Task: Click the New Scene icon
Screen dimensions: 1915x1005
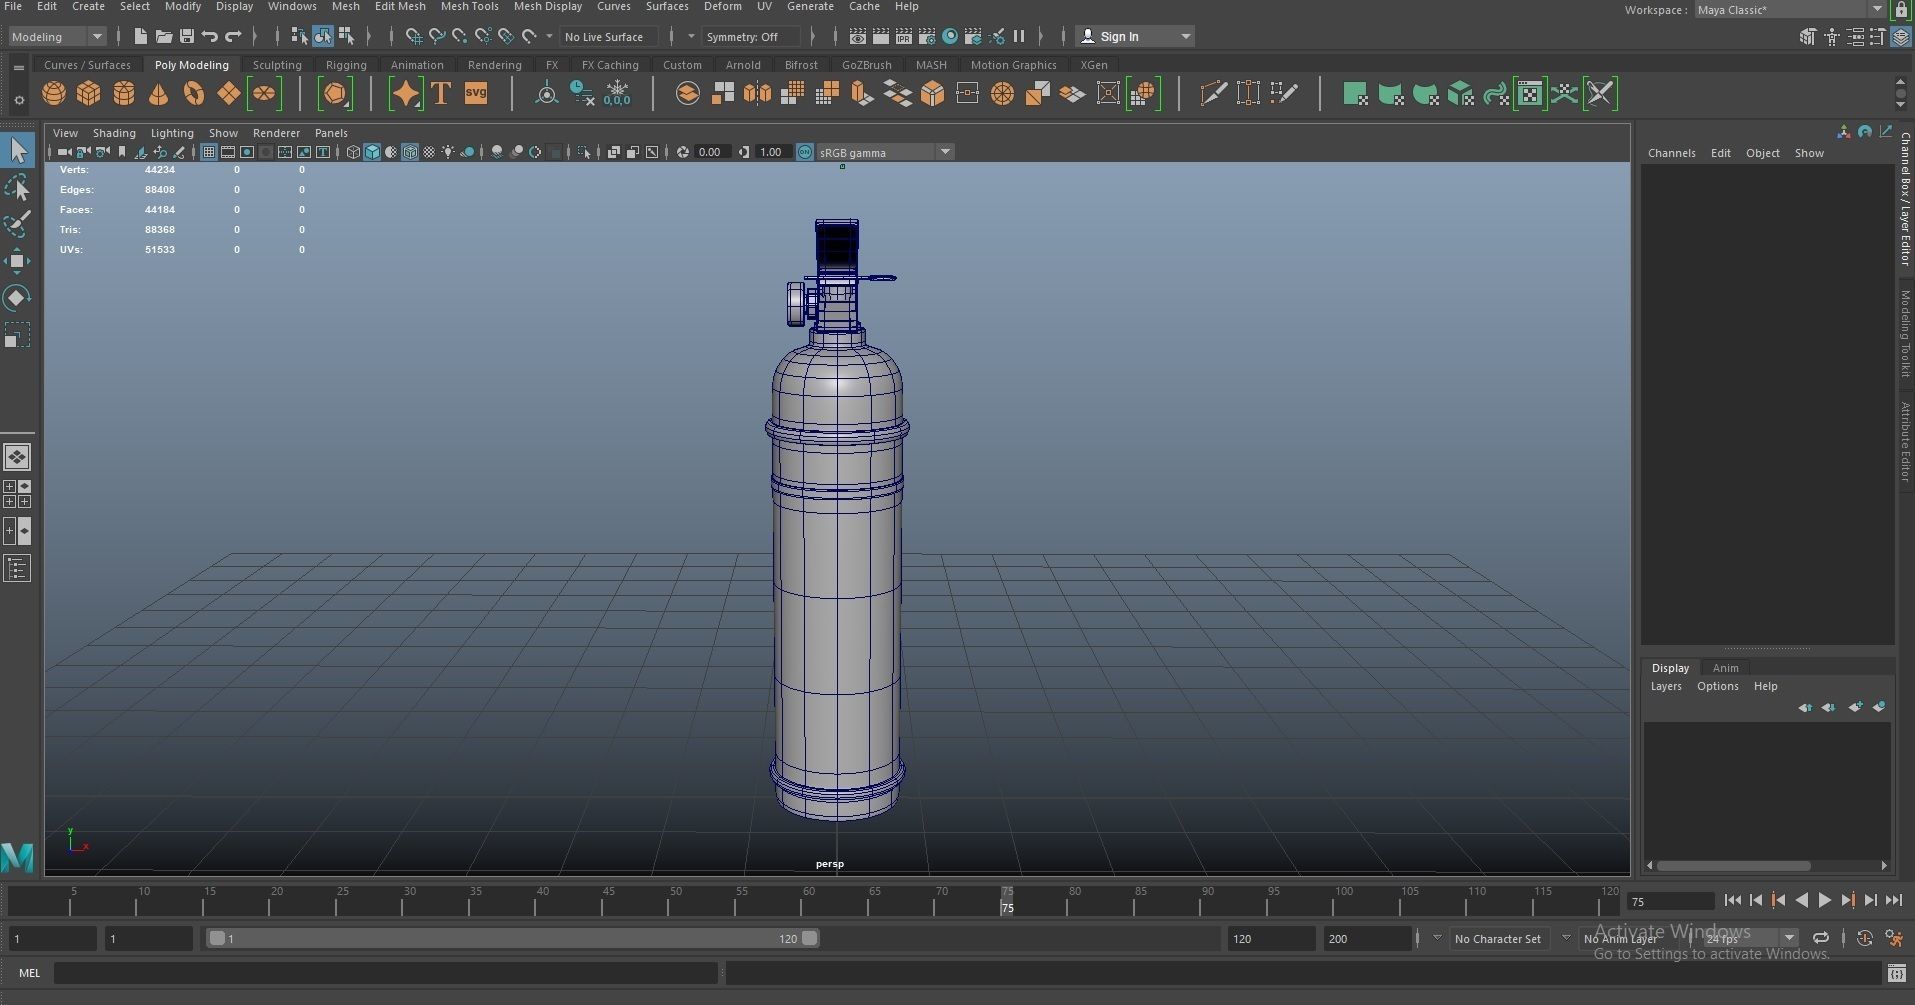Action: (x=140, y=37)
